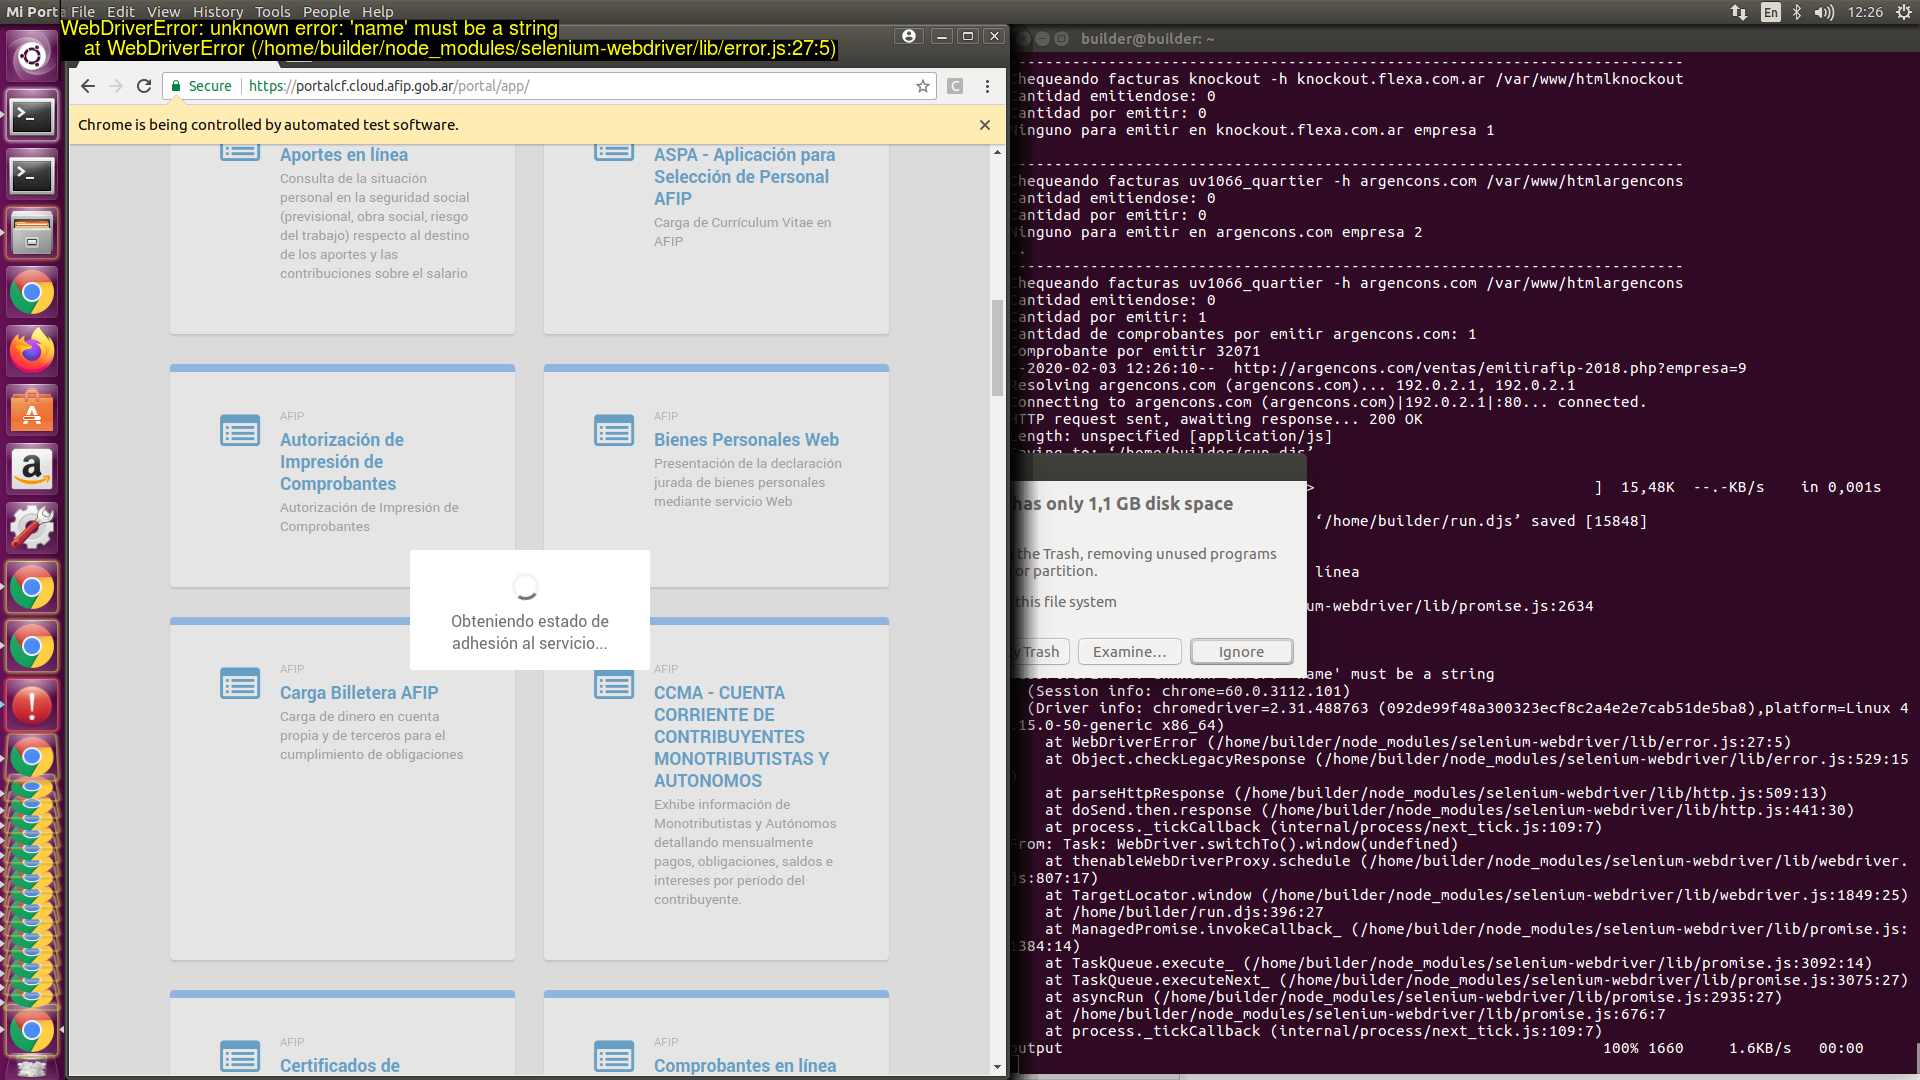Open System Settings wrench icon

32,528
